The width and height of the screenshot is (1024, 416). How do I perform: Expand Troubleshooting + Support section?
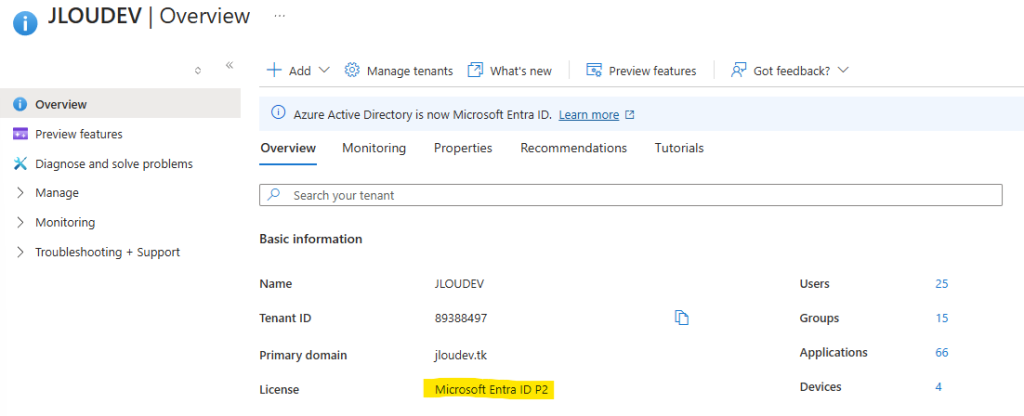point(20,252)
